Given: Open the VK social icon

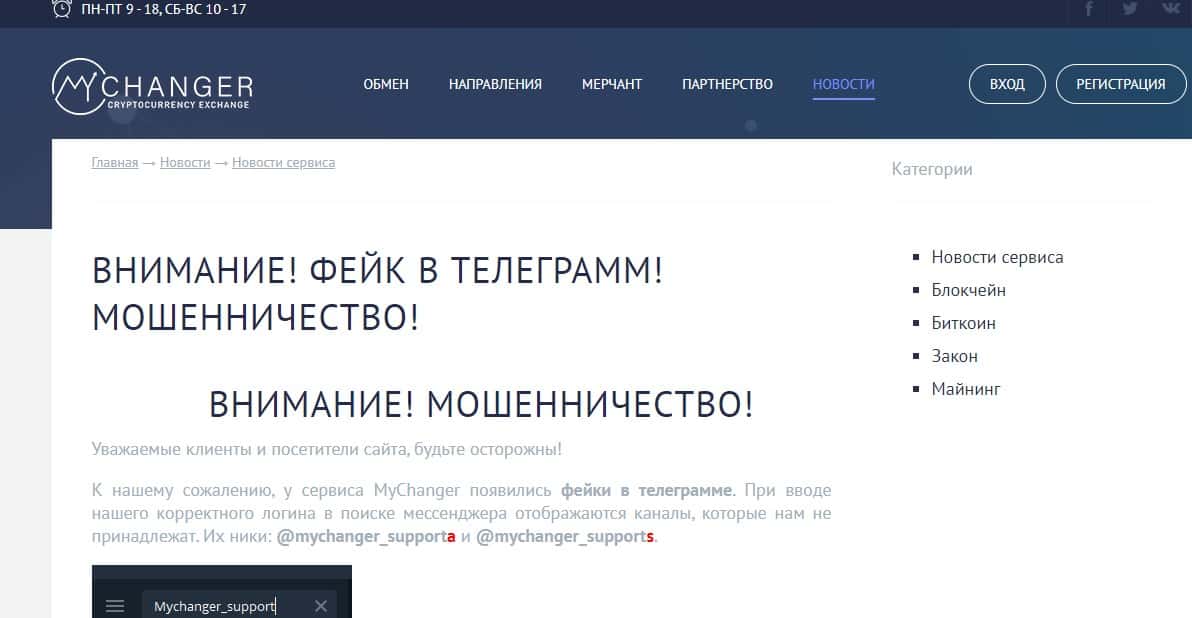Looking at the screenshot, I should click(1171, 8).
